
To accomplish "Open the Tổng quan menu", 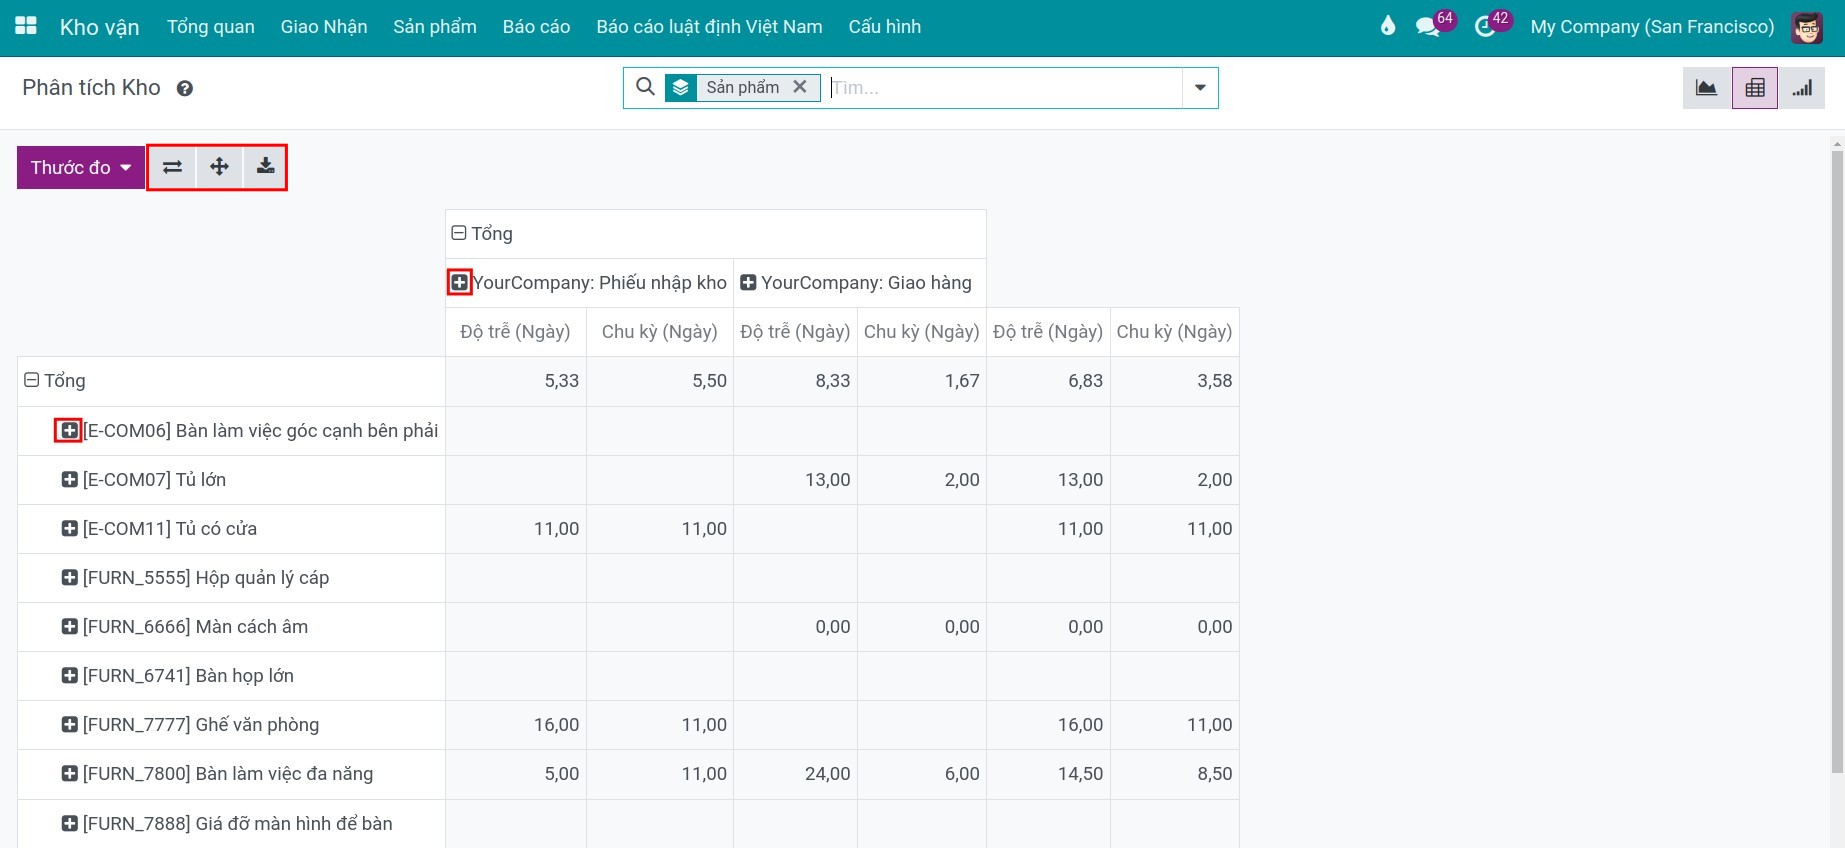I will [x=211, y=27].
